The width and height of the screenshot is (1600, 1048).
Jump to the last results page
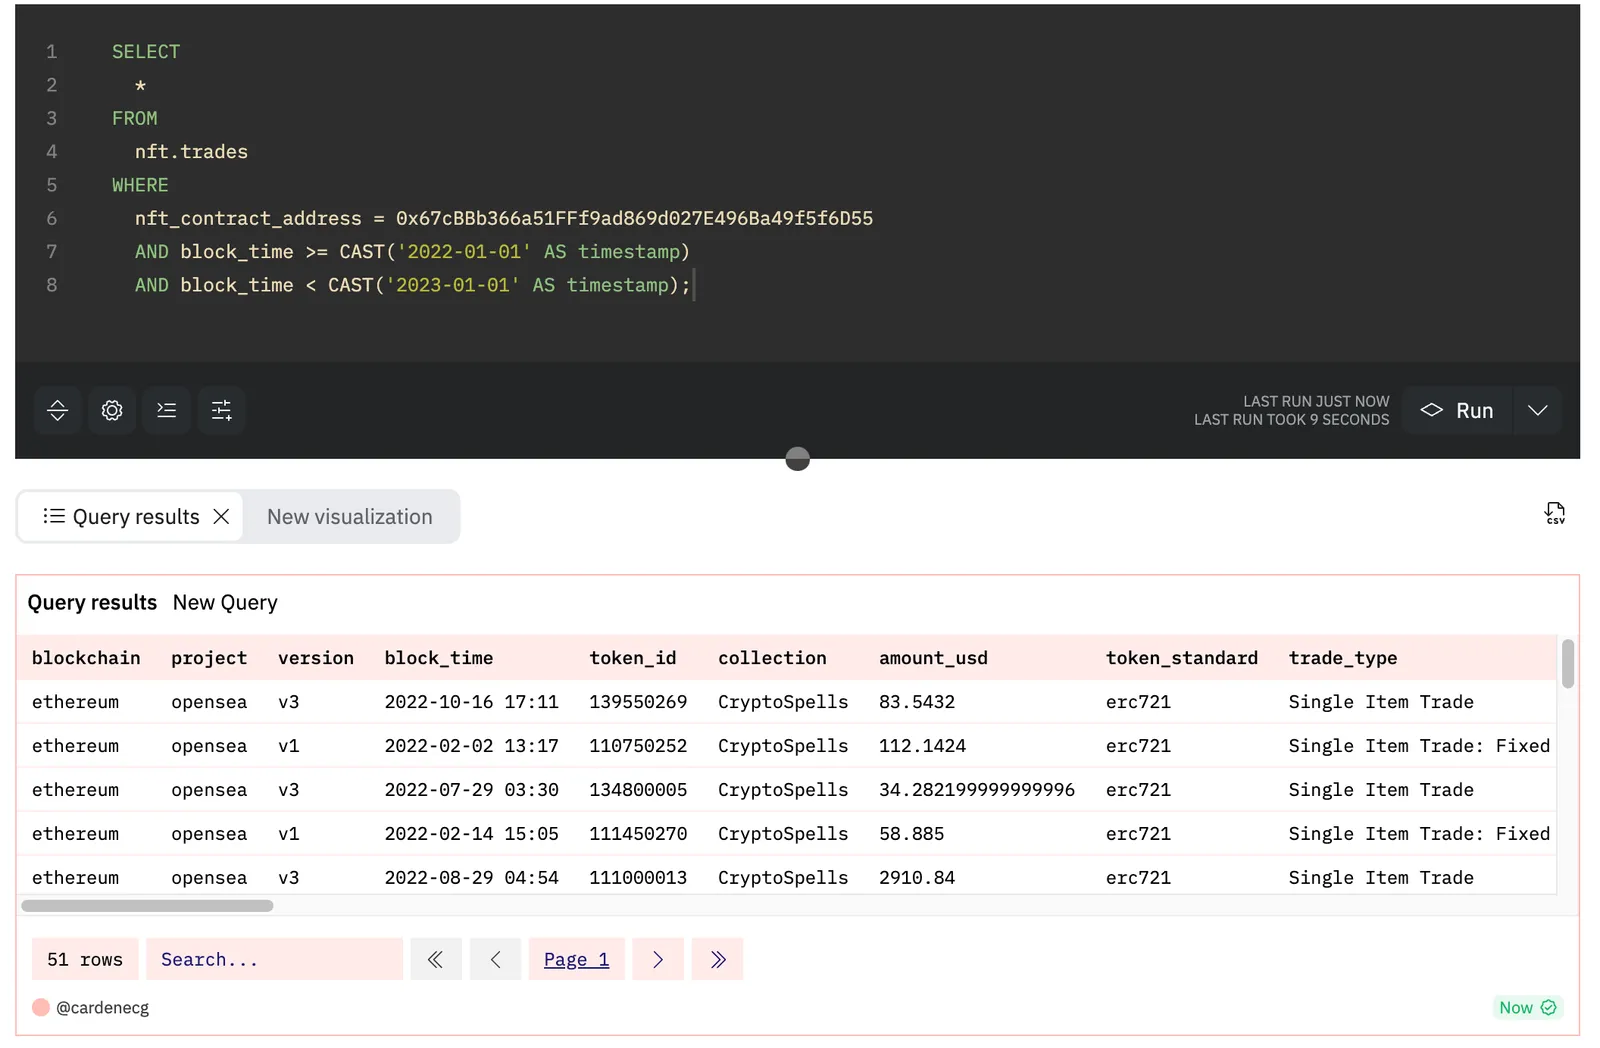[x=718, y=960]
